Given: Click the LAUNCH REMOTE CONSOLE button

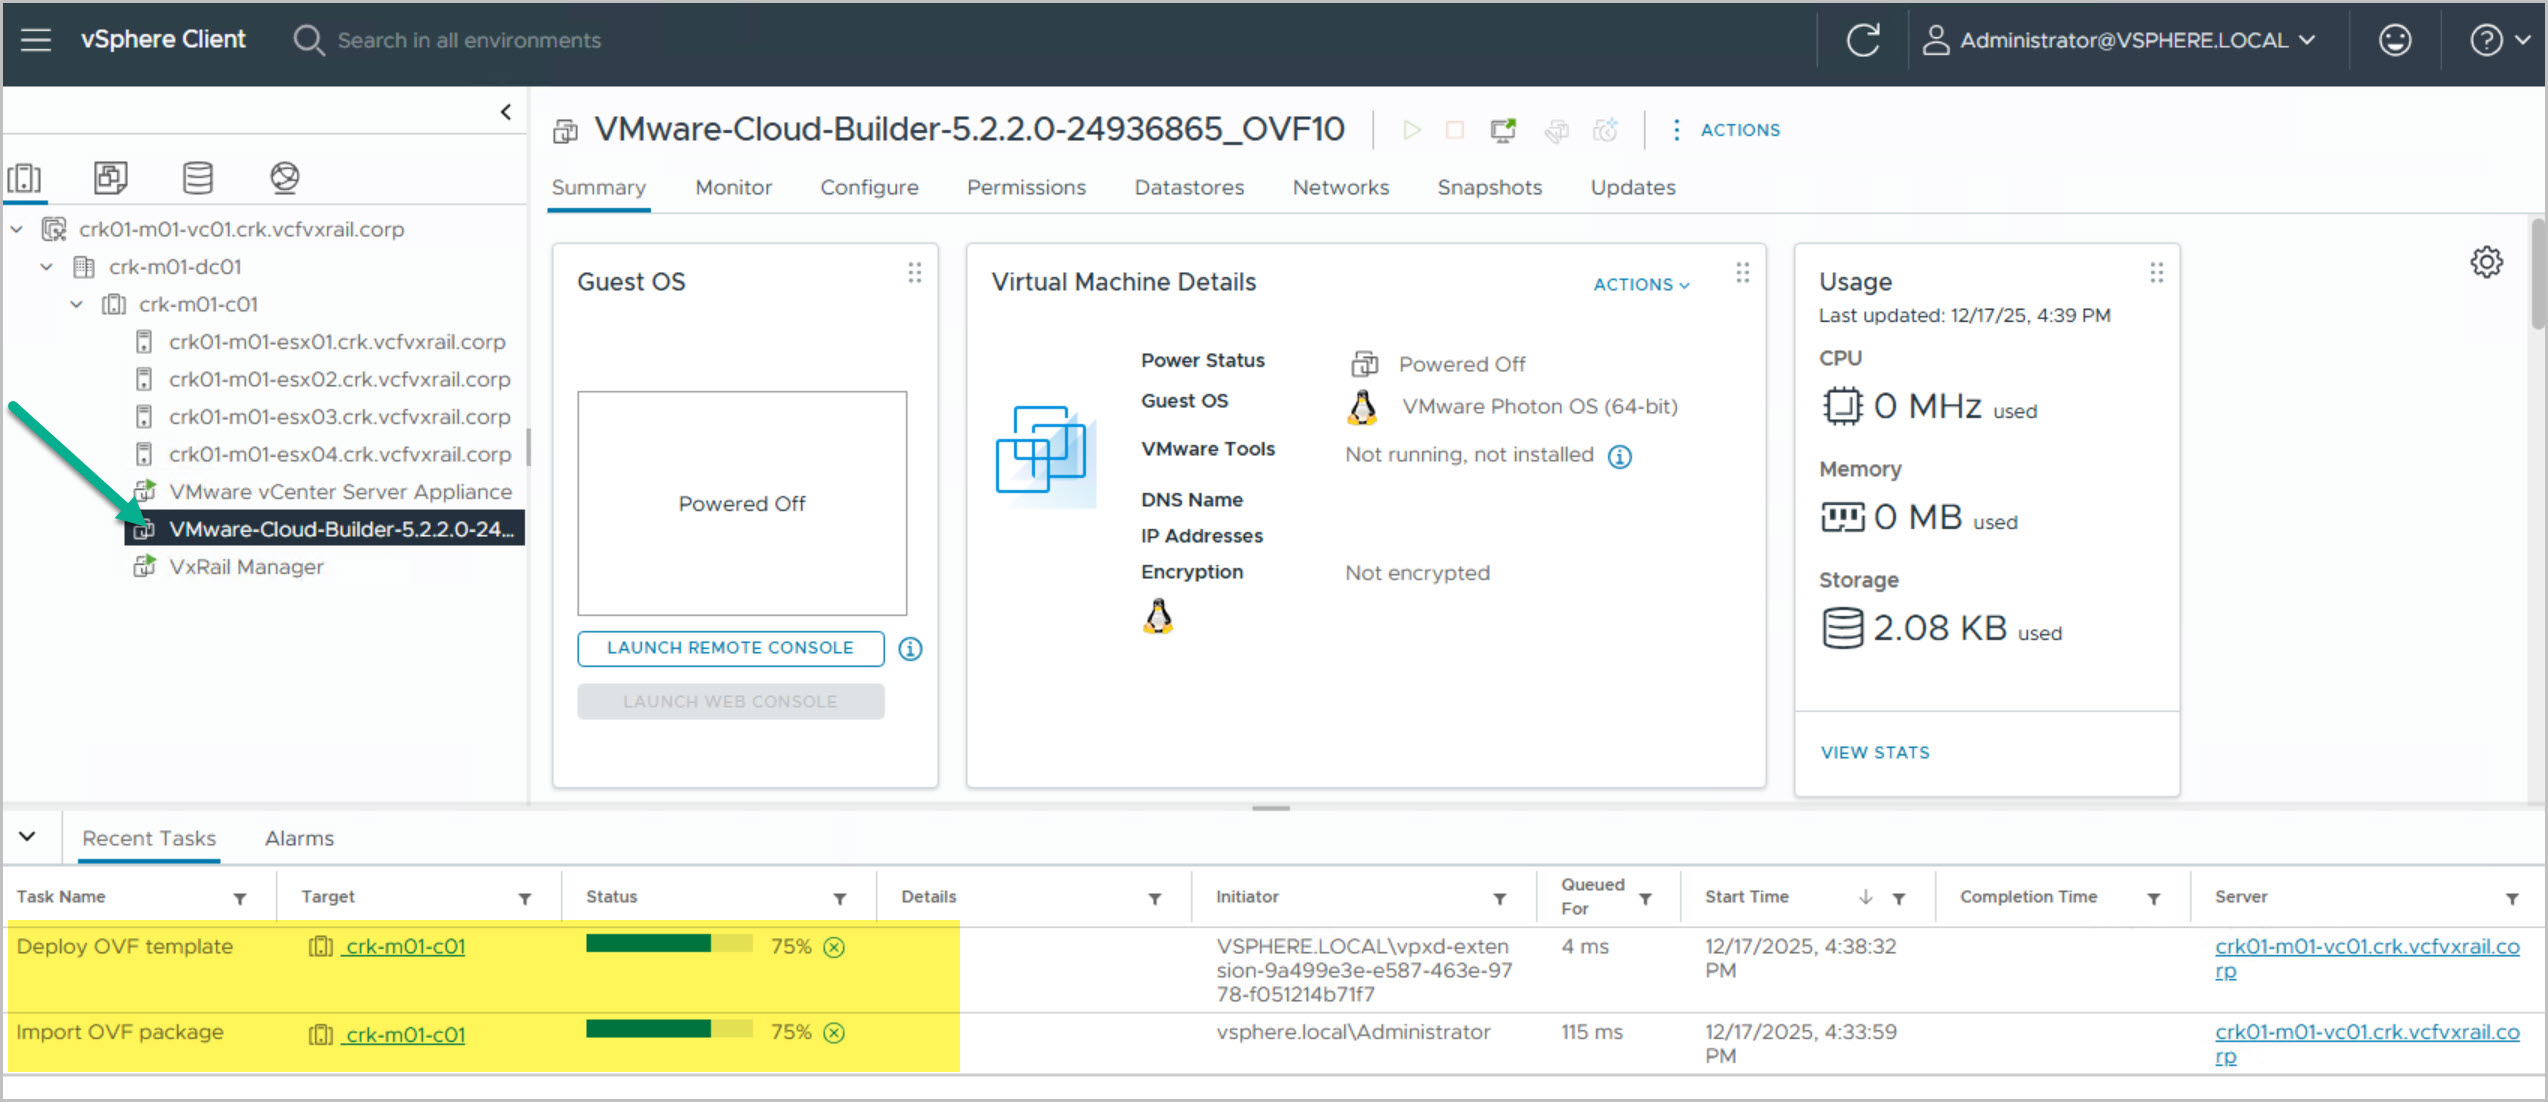Looking at the screenshot, I should pos(730,648).
